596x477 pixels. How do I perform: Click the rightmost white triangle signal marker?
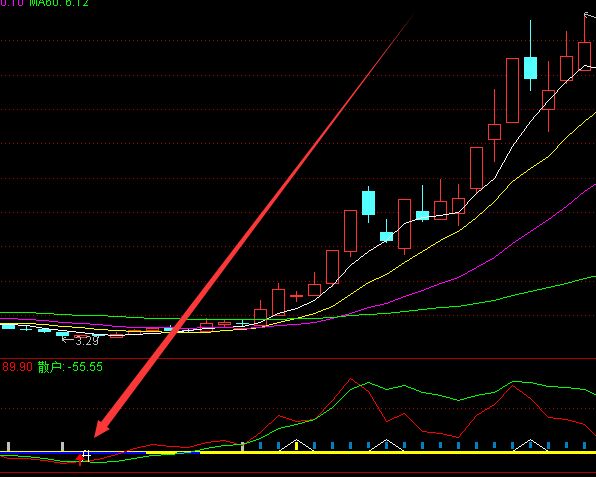pyautogui.click(x=531, y=445)
